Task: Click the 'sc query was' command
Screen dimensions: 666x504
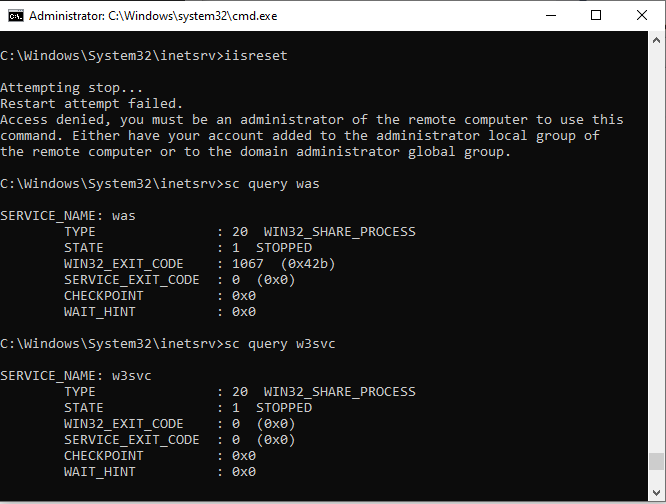Action: click(x=272, y=184)
